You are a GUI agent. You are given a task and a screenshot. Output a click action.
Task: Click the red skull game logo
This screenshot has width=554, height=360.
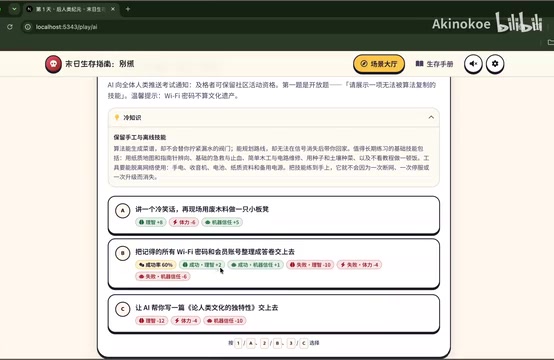coord(53,64)
